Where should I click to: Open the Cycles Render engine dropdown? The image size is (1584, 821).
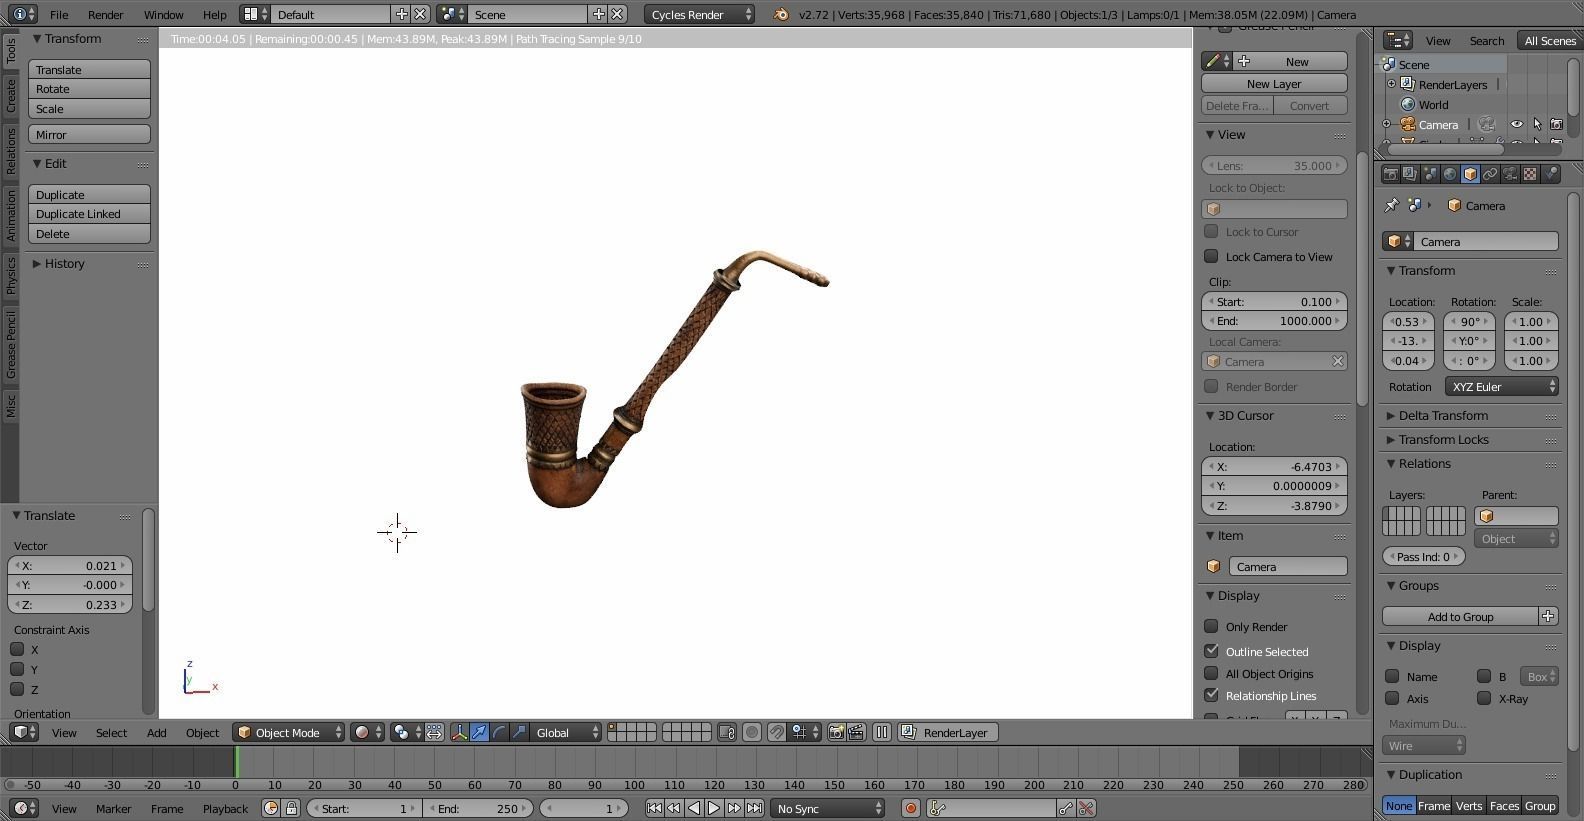[x=700, y=14]
